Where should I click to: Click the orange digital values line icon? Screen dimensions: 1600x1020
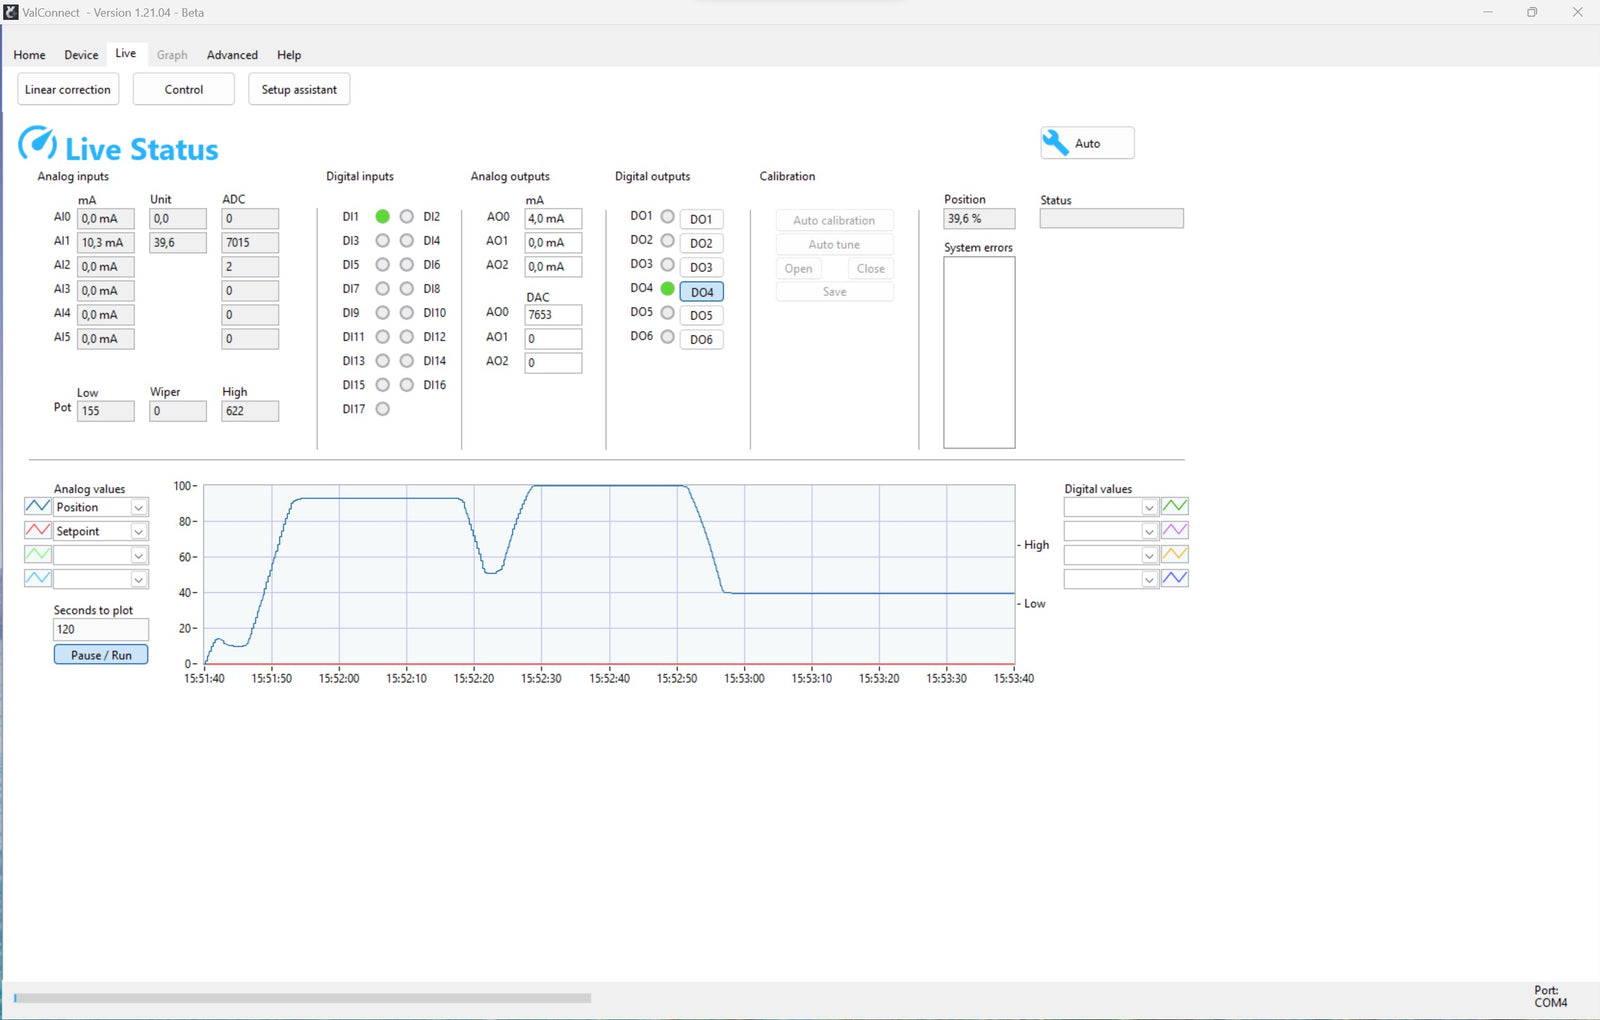coord(1175,555)
